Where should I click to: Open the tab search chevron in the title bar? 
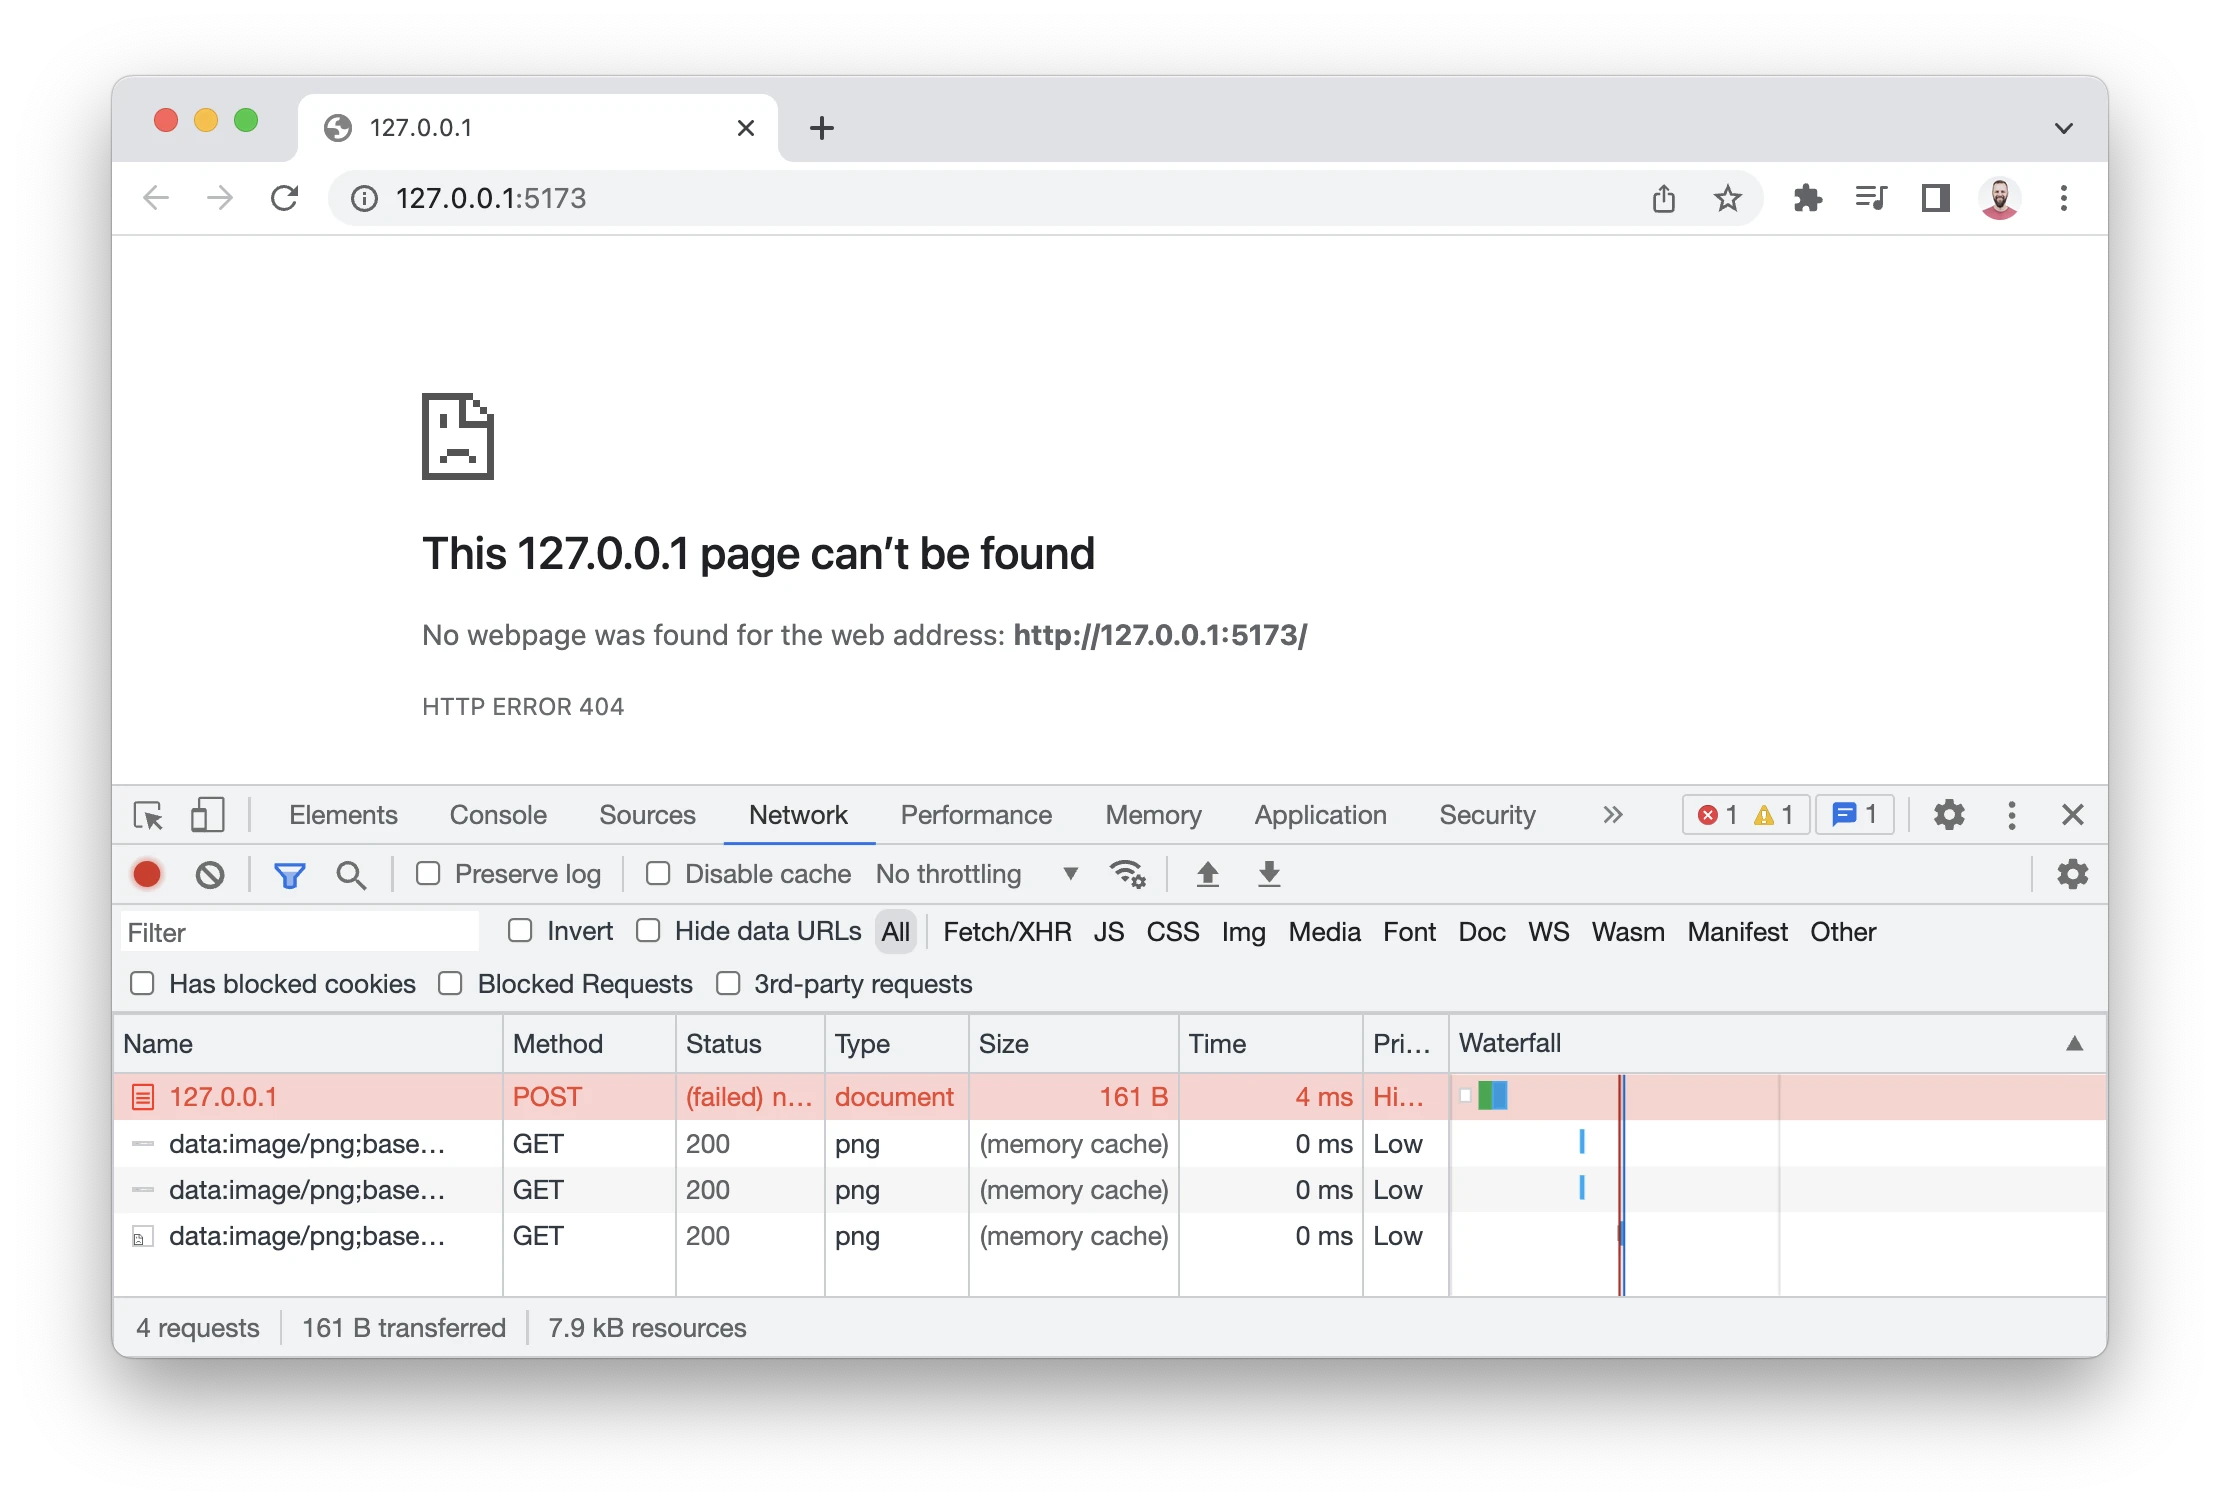point(2063,128)
